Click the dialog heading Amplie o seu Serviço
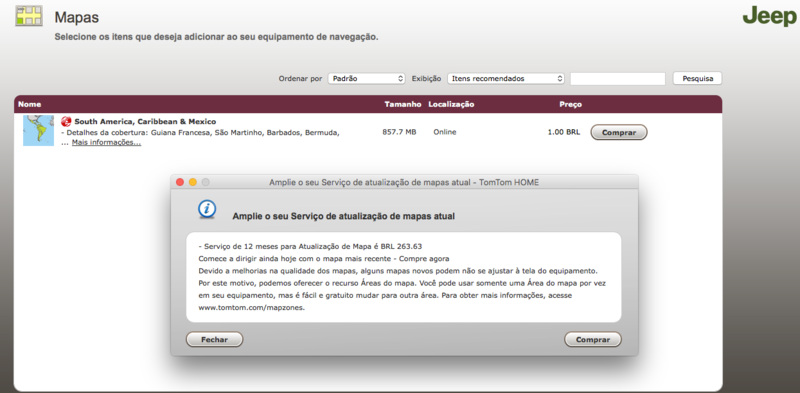The image size is (800, 393). point(343,216)
